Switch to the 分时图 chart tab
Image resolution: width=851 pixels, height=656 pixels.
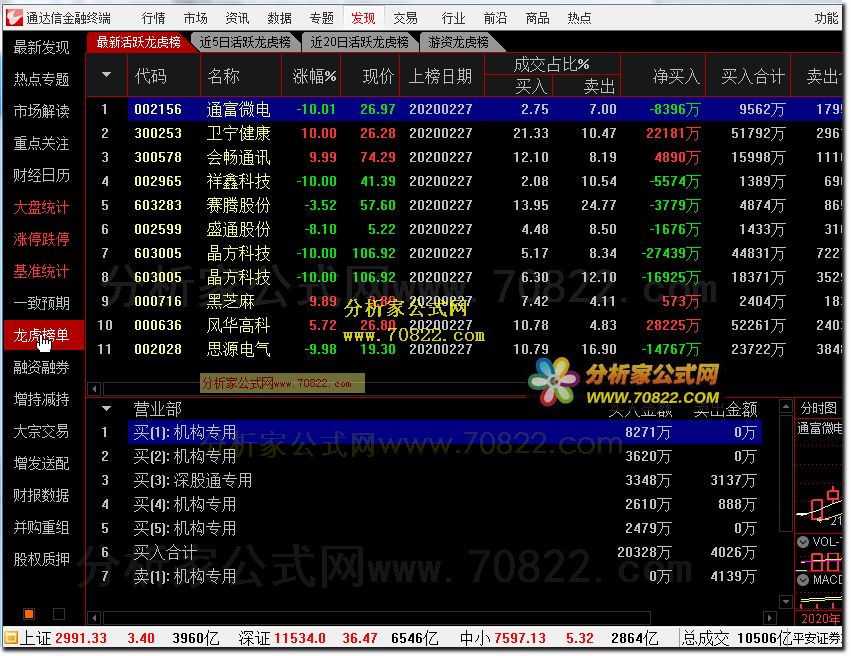pos(818,408)
